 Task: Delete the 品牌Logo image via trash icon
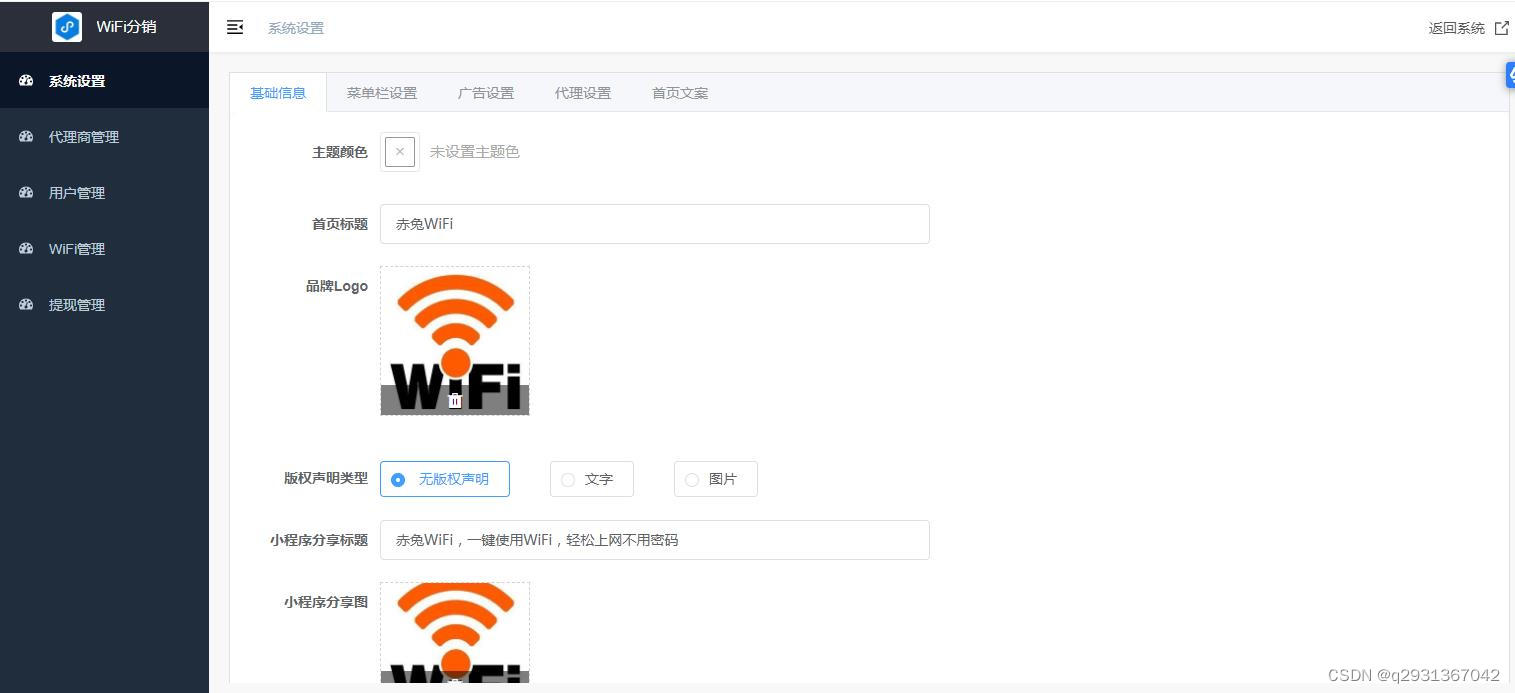(x=455, y=401)
